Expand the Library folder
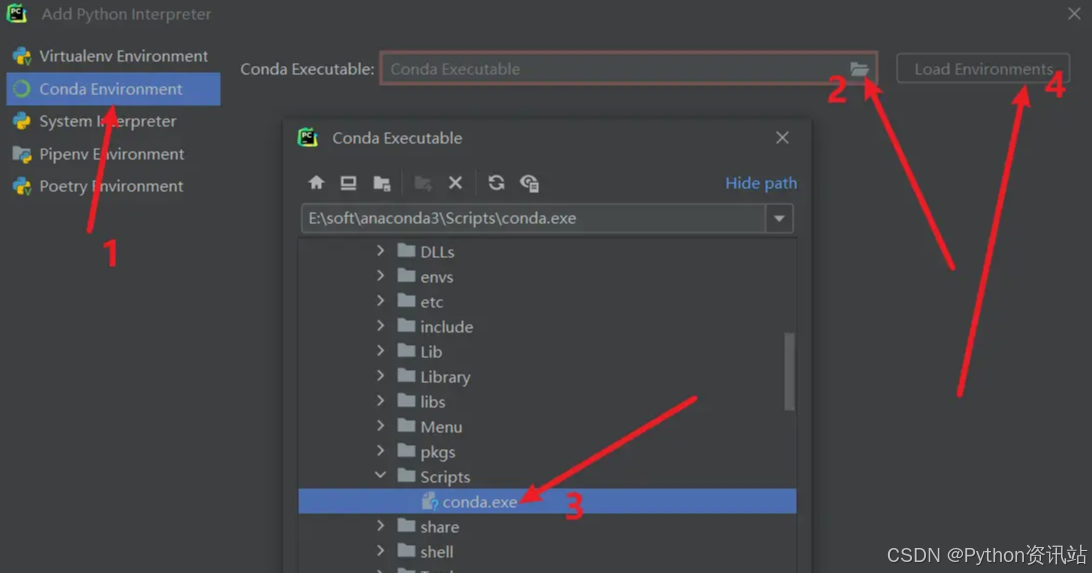The width and height of the screenshot is (1092, 573). 380,376
